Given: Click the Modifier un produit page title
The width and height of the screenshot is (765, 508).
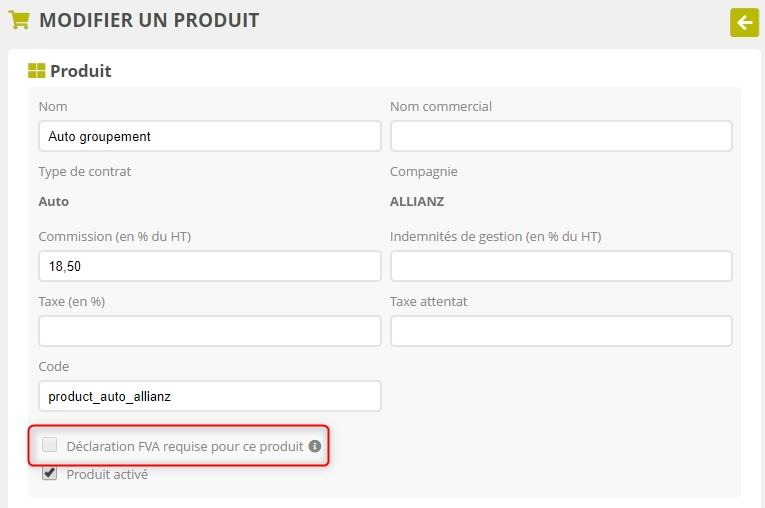Looking at the screenshot, I should [149, 20].
